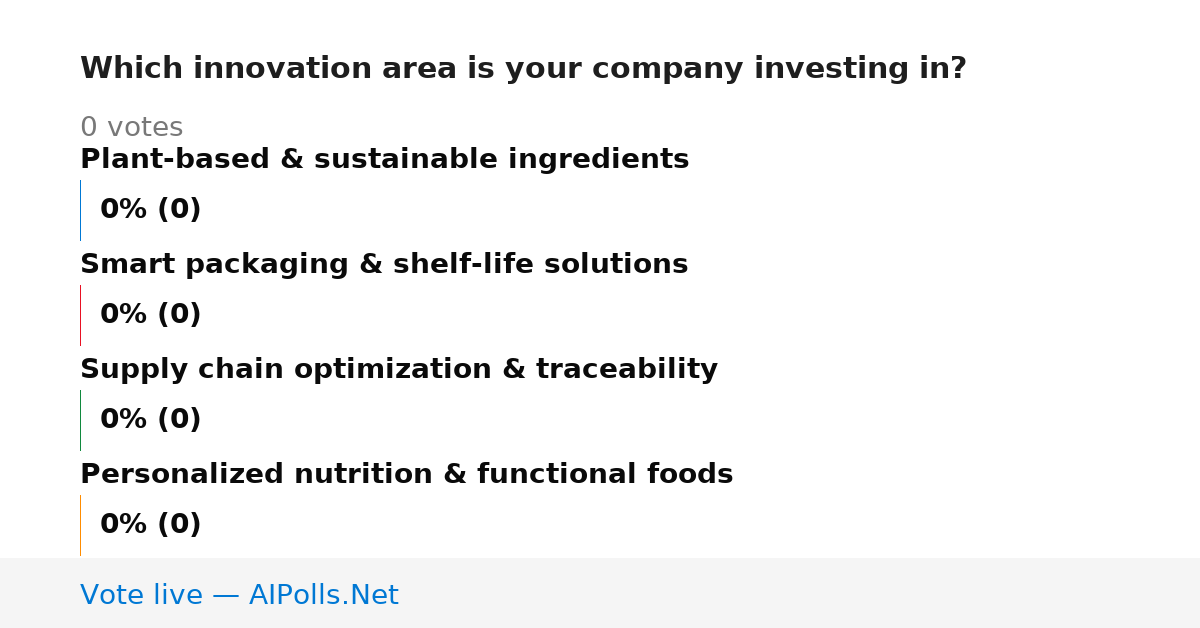1200x628 pixels.
Task: Select Smart packaging & shelf-life solutions option
Action: (x=384, y=265)
